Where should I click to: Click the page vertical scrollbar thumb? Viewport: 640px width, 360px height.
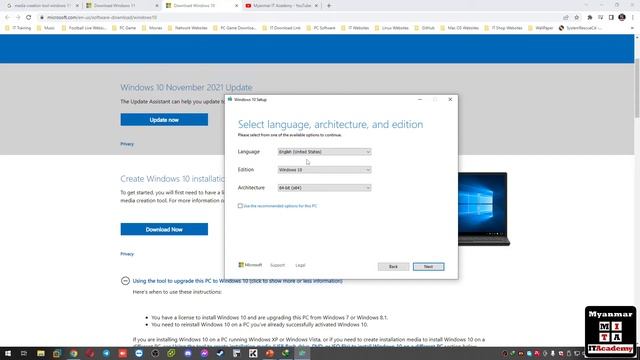click(637, 88)
